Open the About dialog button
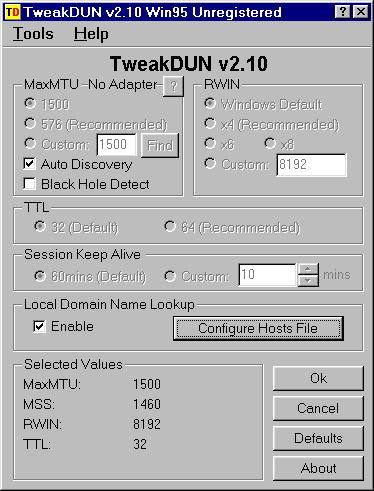The height and width of the screenshot is (491, 374). pos(318,468)
